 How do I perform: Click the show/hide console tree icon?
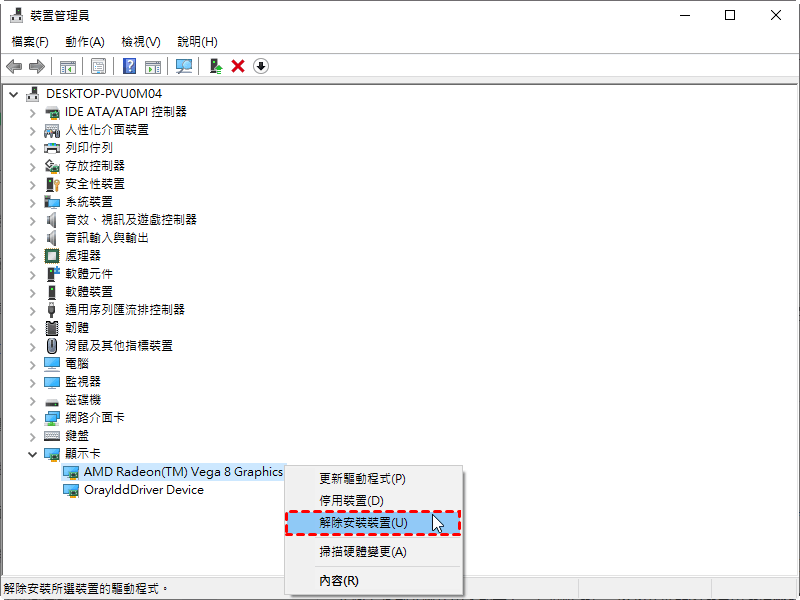68,66
